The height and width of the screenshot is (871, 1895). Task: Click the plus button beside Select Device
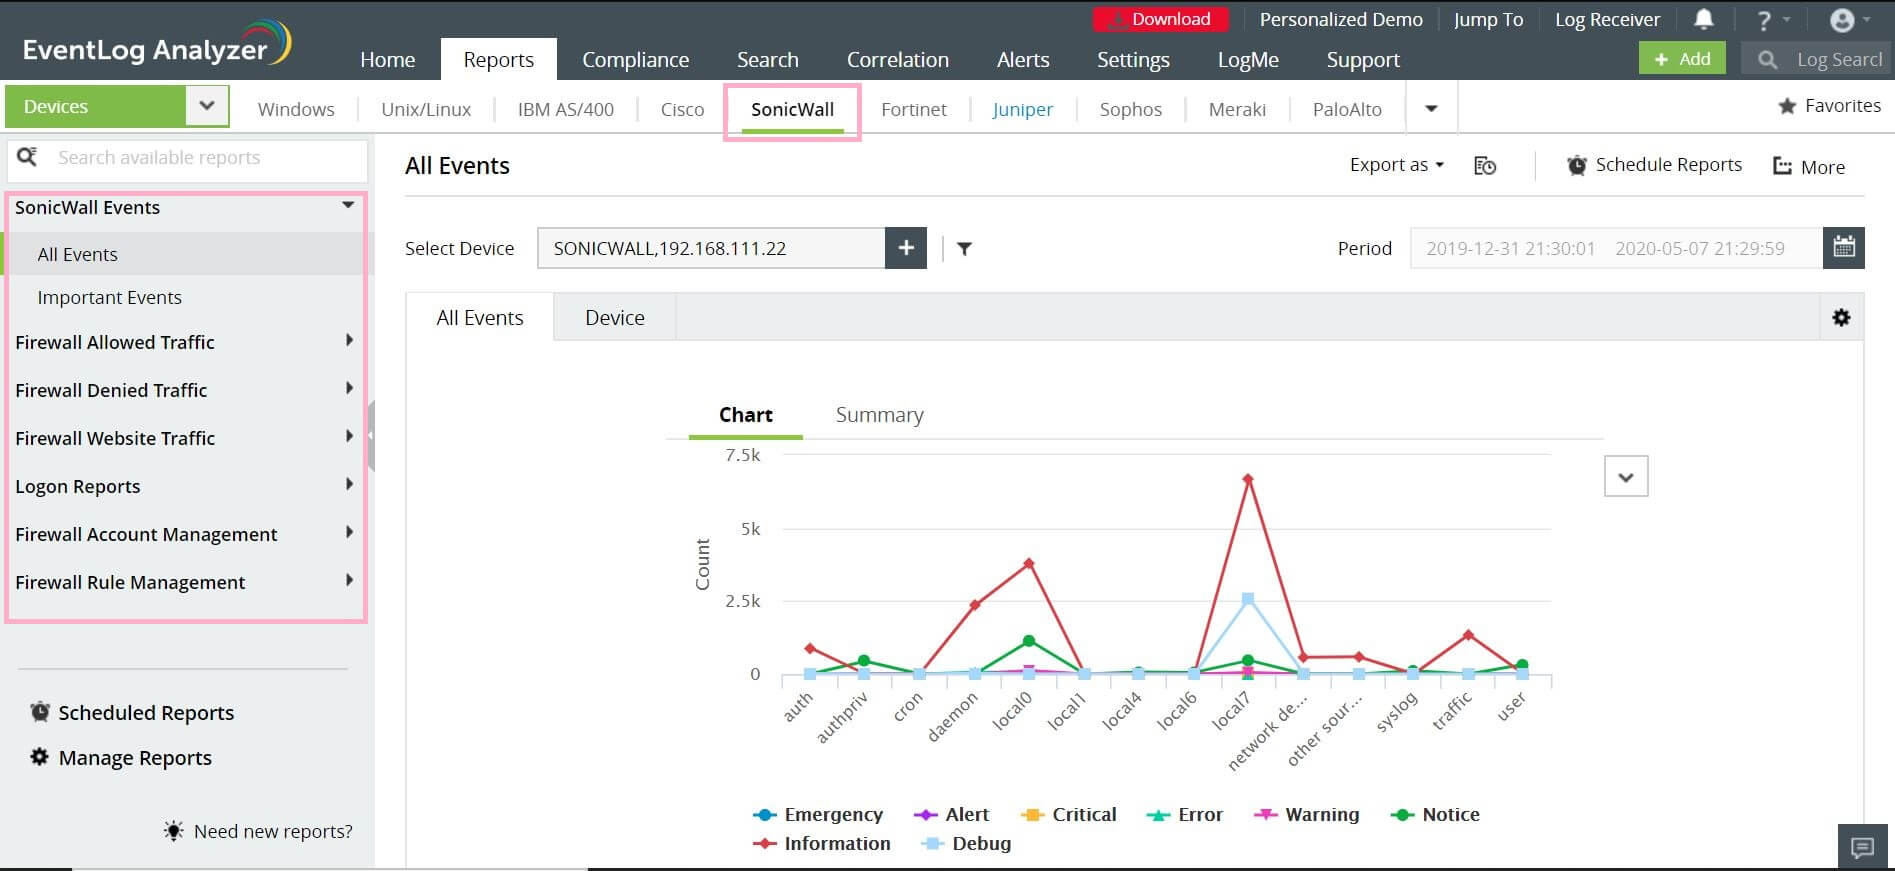click(x=906, y=248)
